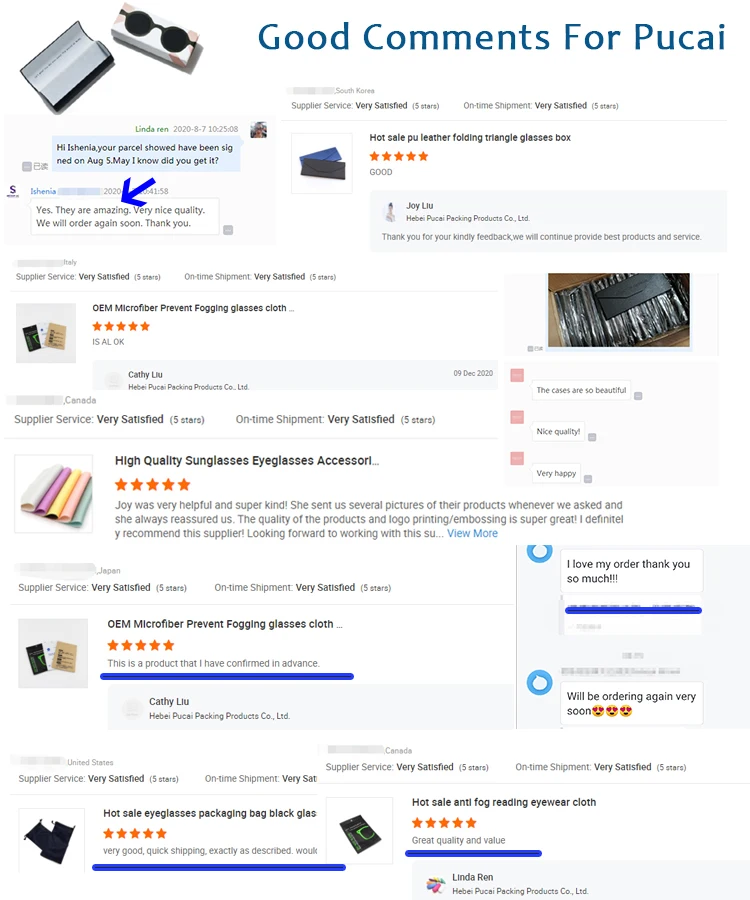
Task: Click 'The cases are so beautiful' message bubble
Action: tap(581, 390)
